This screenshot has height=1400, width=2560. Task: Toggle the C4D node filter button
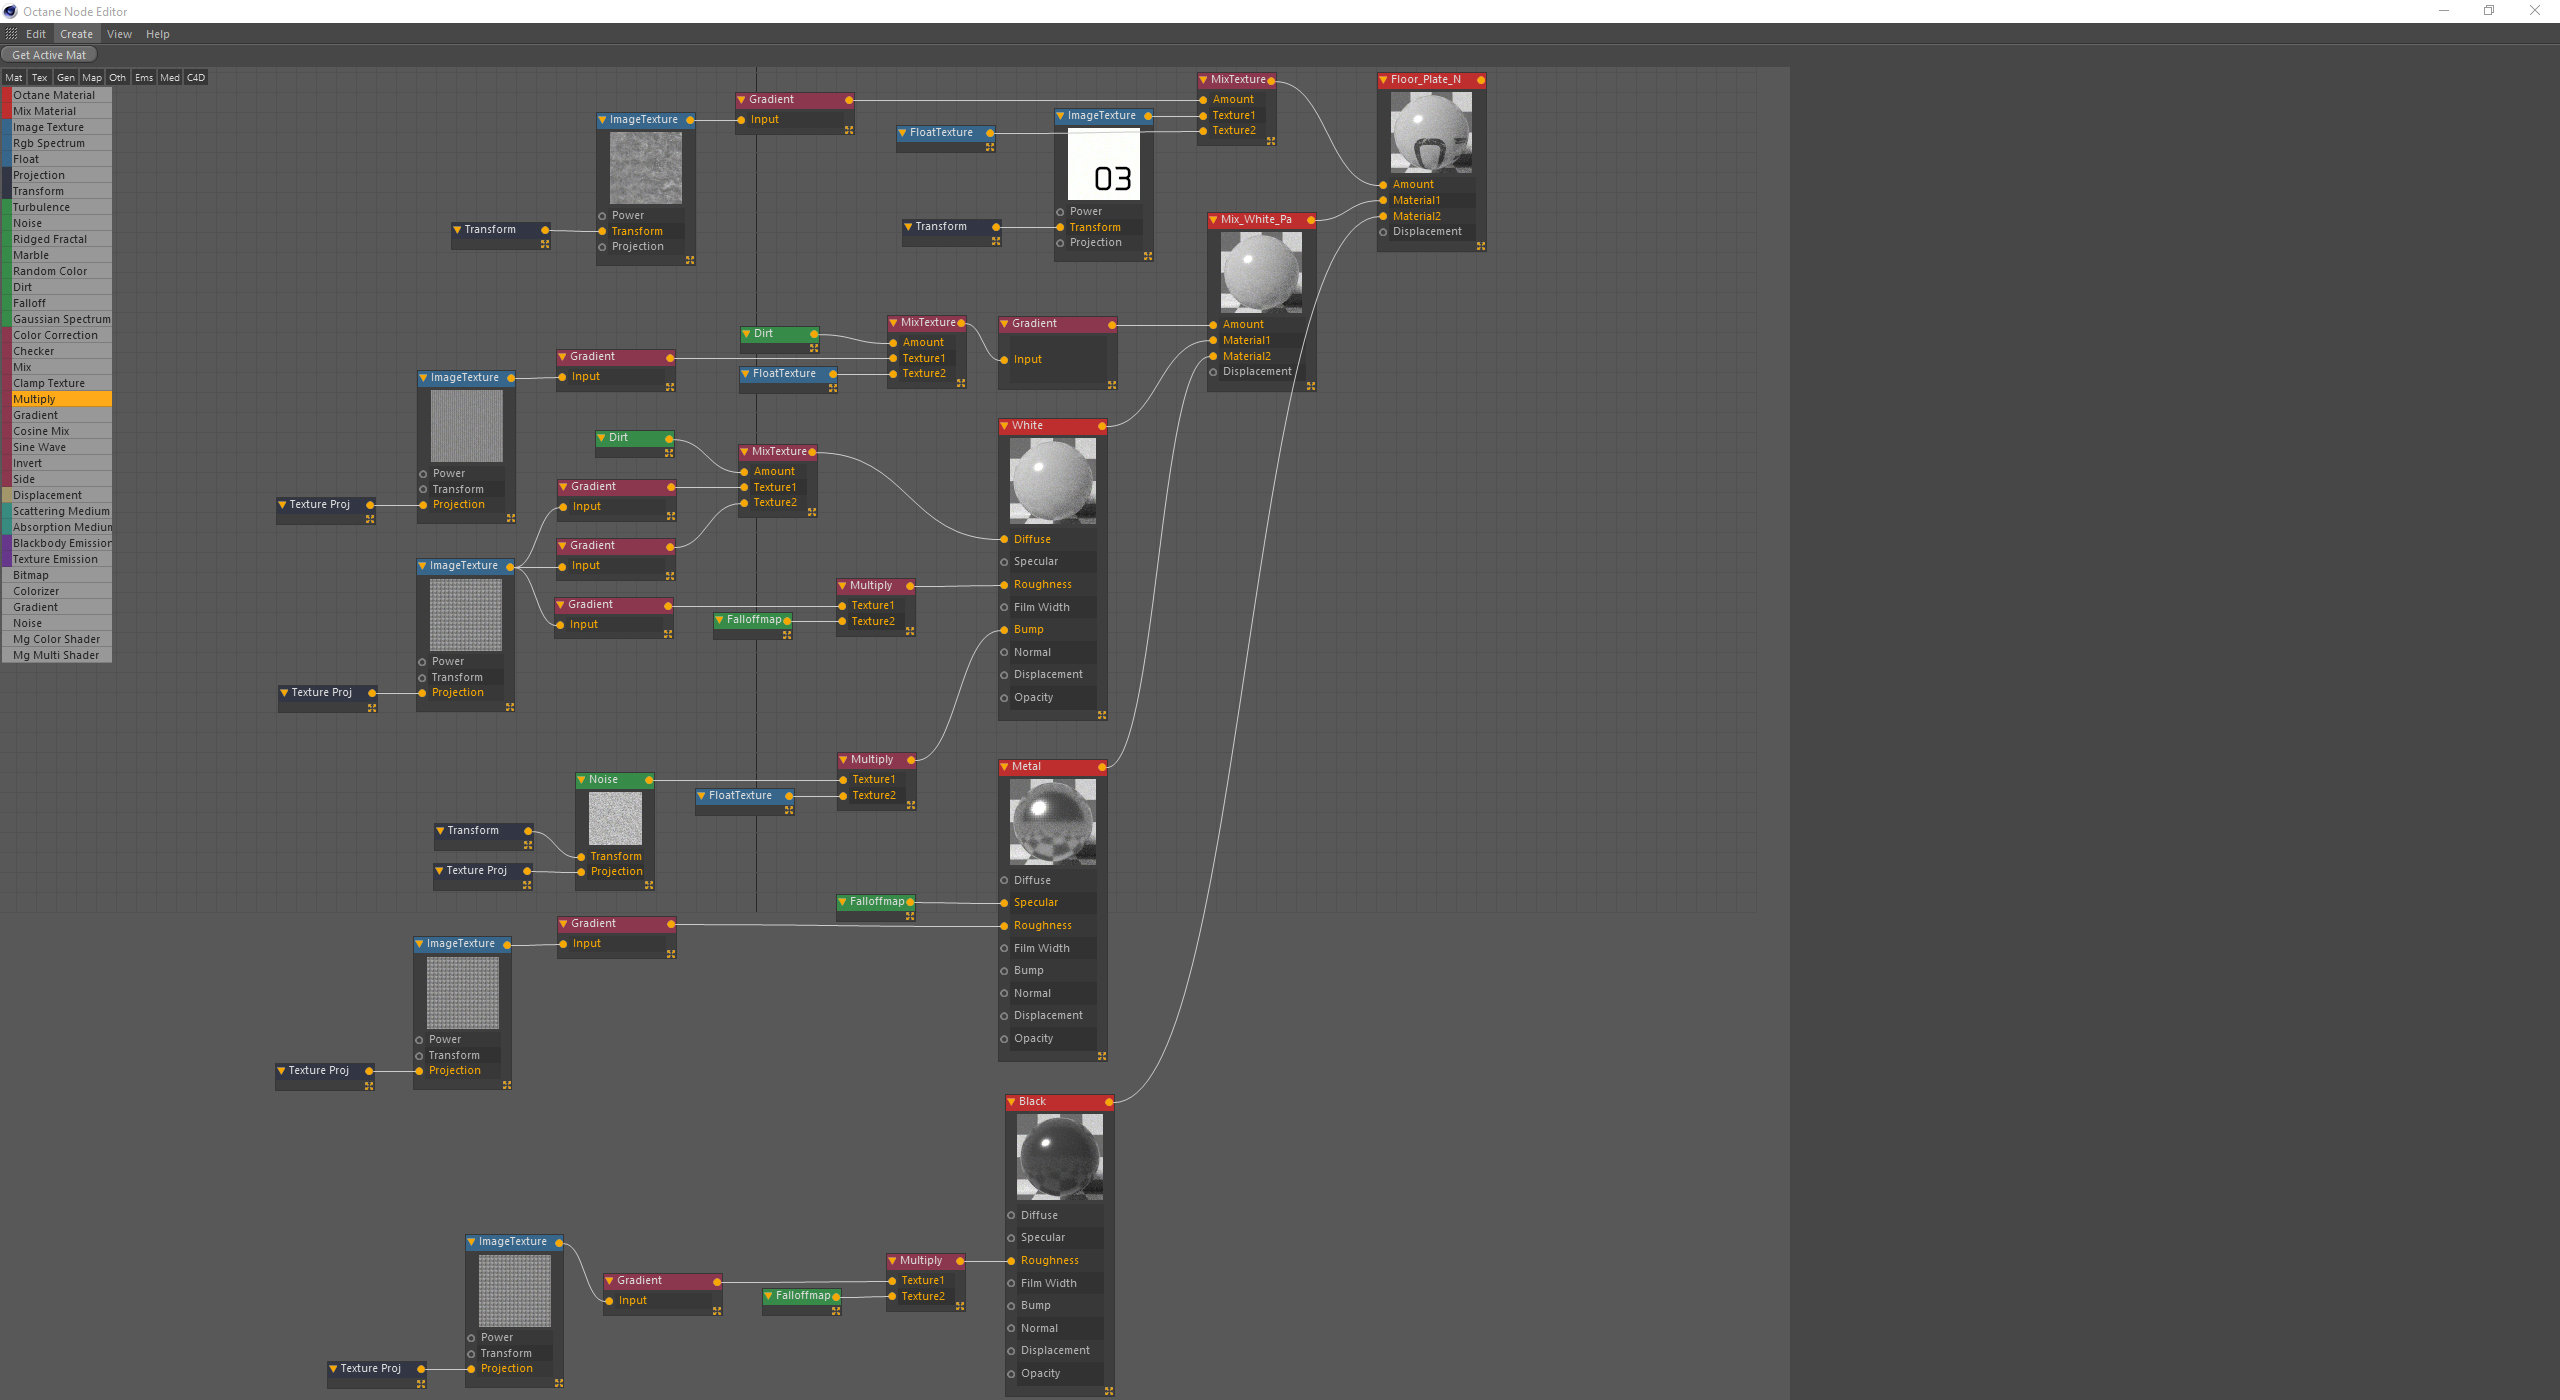[196, 78]
